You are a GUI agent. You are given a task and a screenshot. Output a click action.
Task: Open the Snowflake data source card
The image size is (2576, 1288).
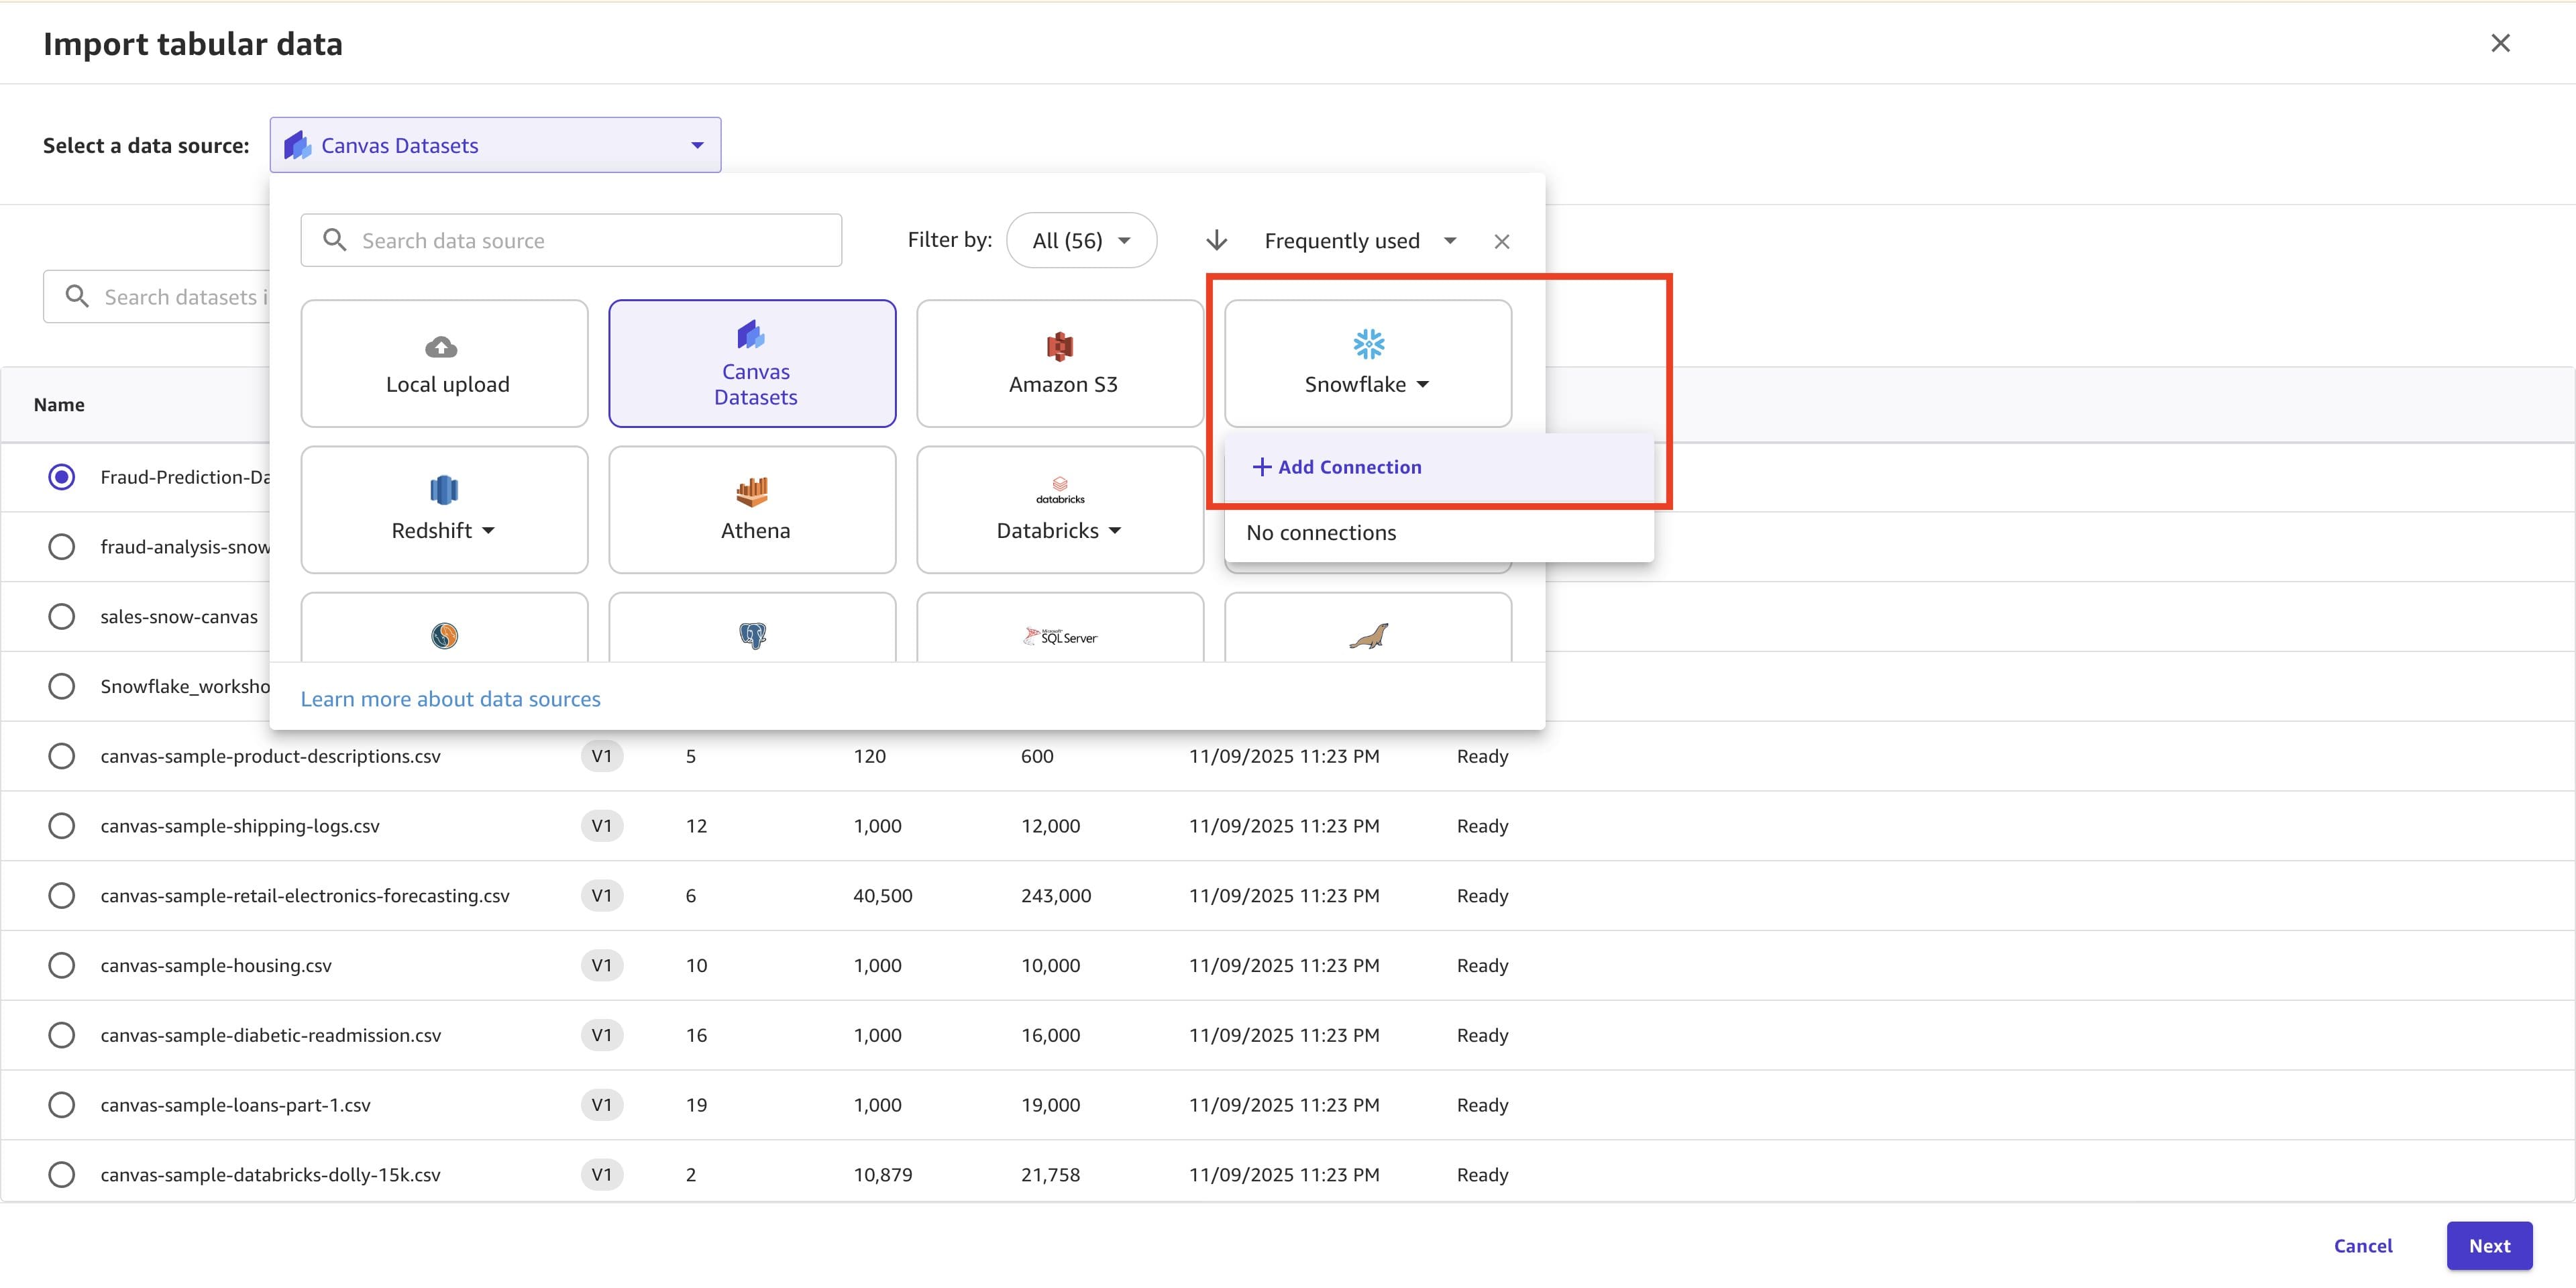point(1368,364)
